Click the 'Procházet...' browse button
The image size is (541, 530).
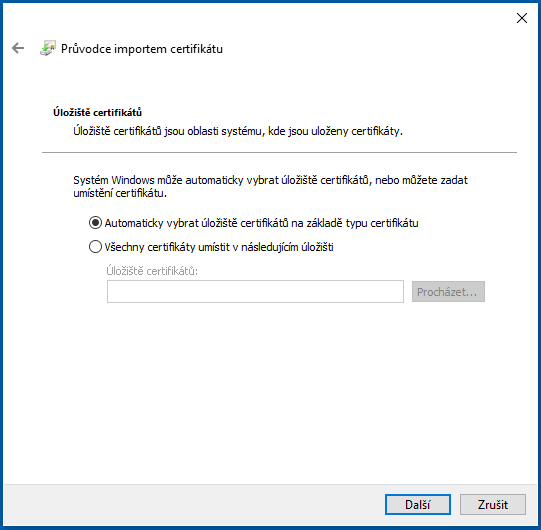click(448, 292)
